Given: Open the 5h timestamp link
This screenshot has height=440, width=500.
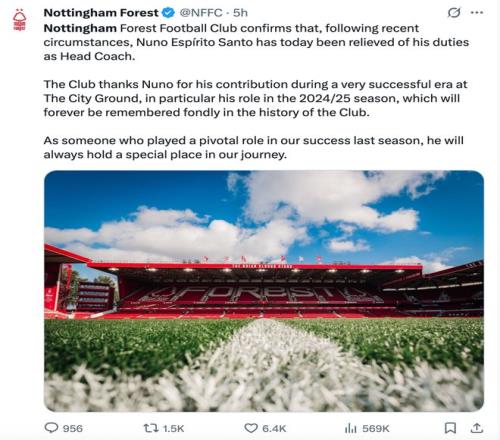Looking at the screenshot, I should (240, 13).
